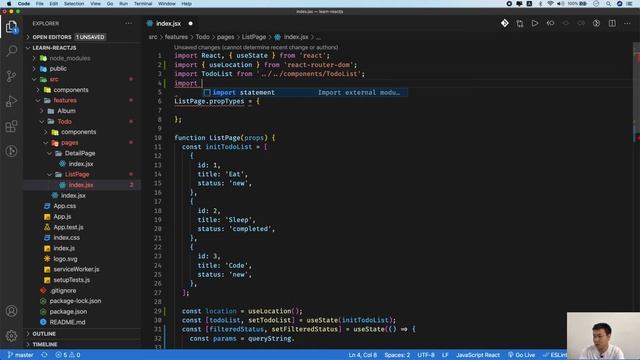Open App.js file in explorer

pyautogui.click(x=62, y=217)
